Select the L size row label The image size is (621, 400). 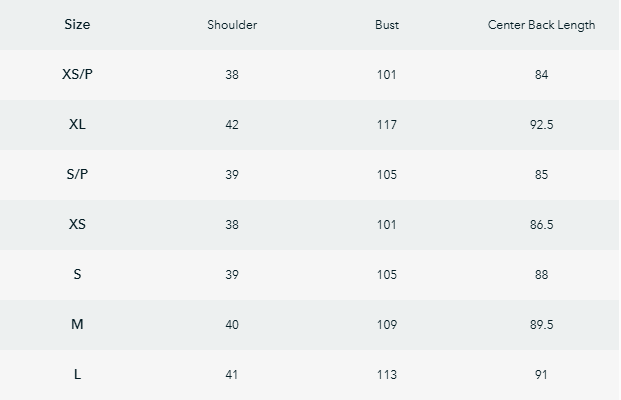[x=77, y=374]
